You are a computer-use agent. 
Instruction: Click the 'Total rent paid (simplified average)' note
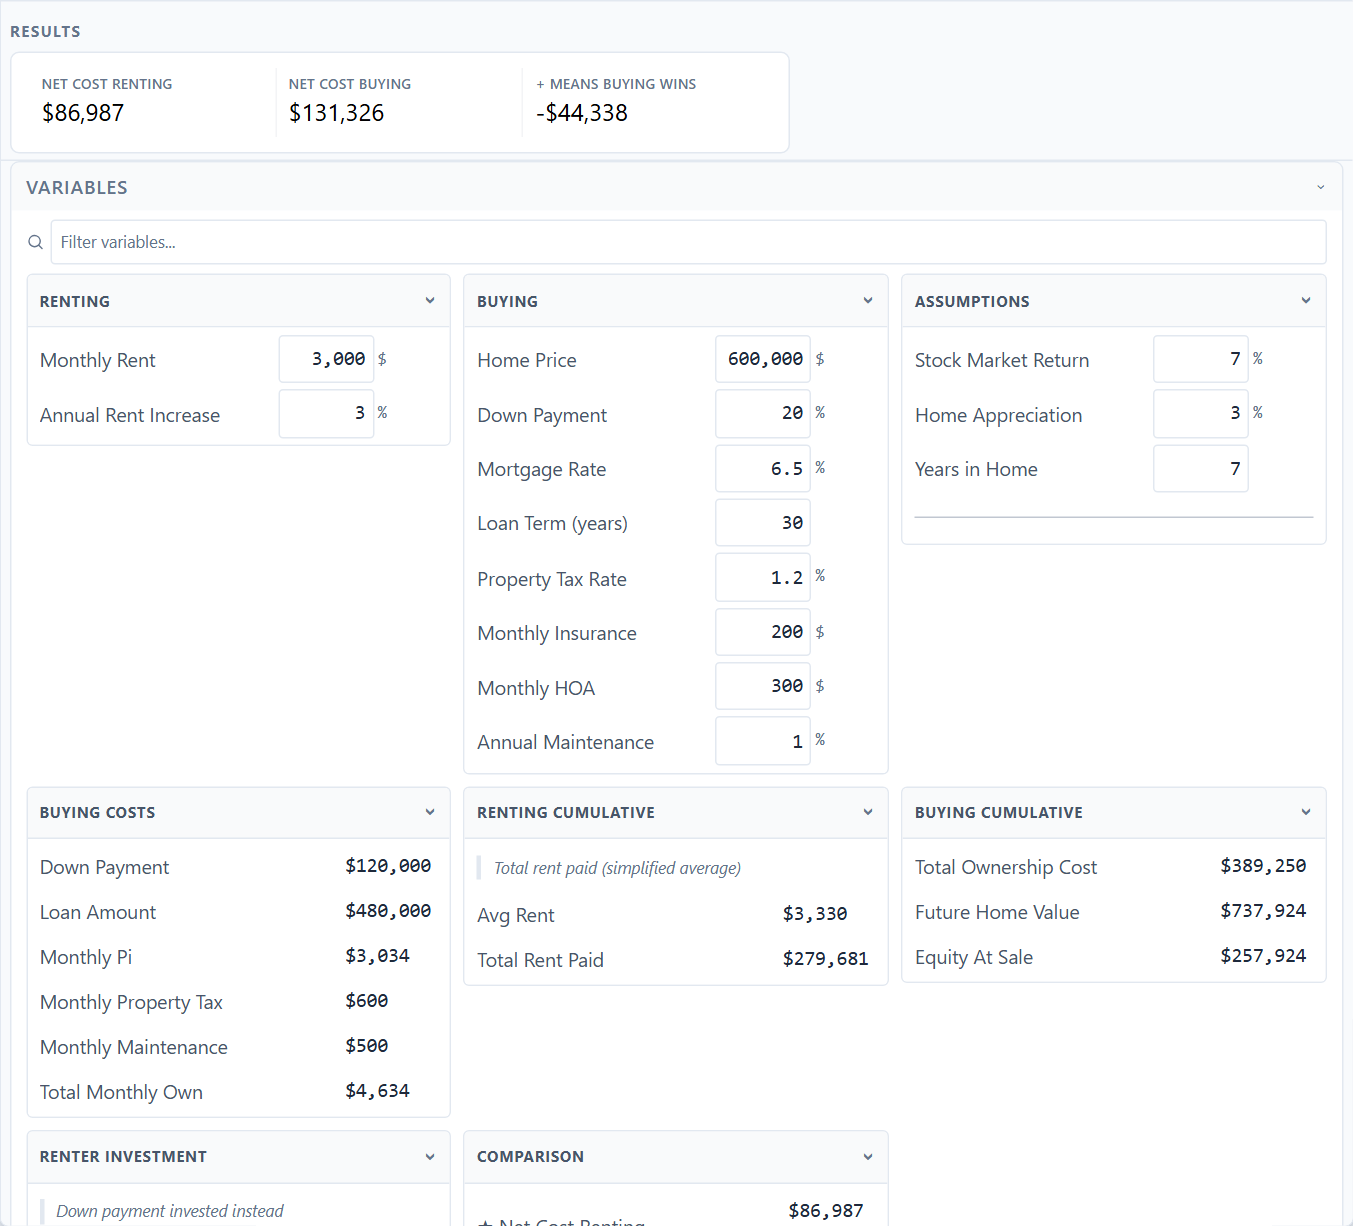tap(617, 868)
